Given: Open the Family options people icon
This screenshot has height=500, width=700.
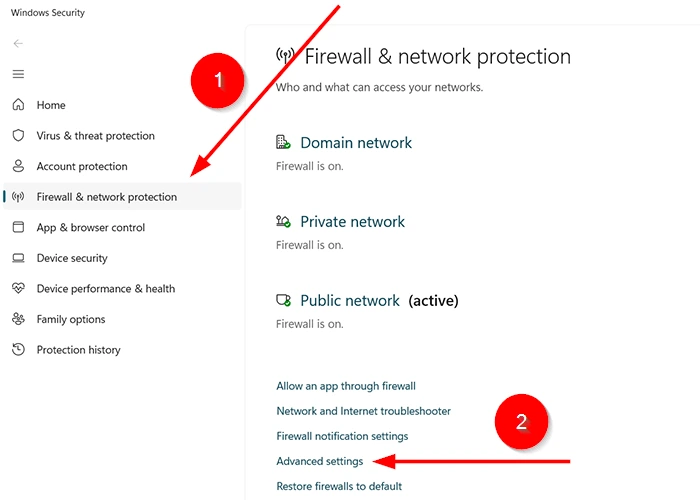Looking at the screenshot, I should [18, 319].
